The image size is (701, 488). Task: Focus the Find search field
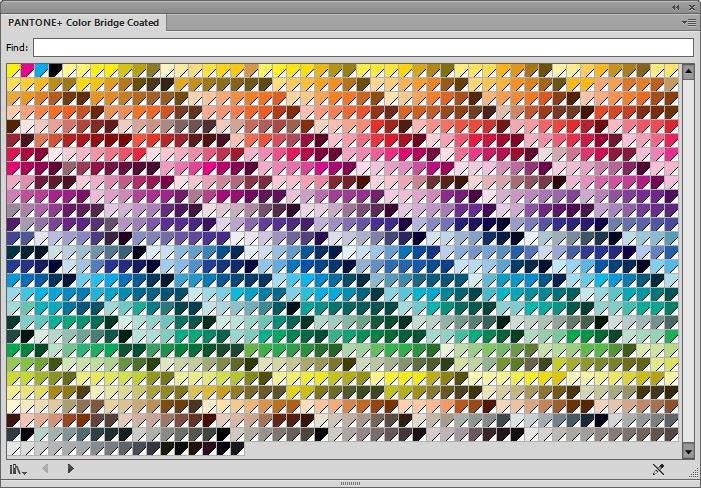point(363,47)
